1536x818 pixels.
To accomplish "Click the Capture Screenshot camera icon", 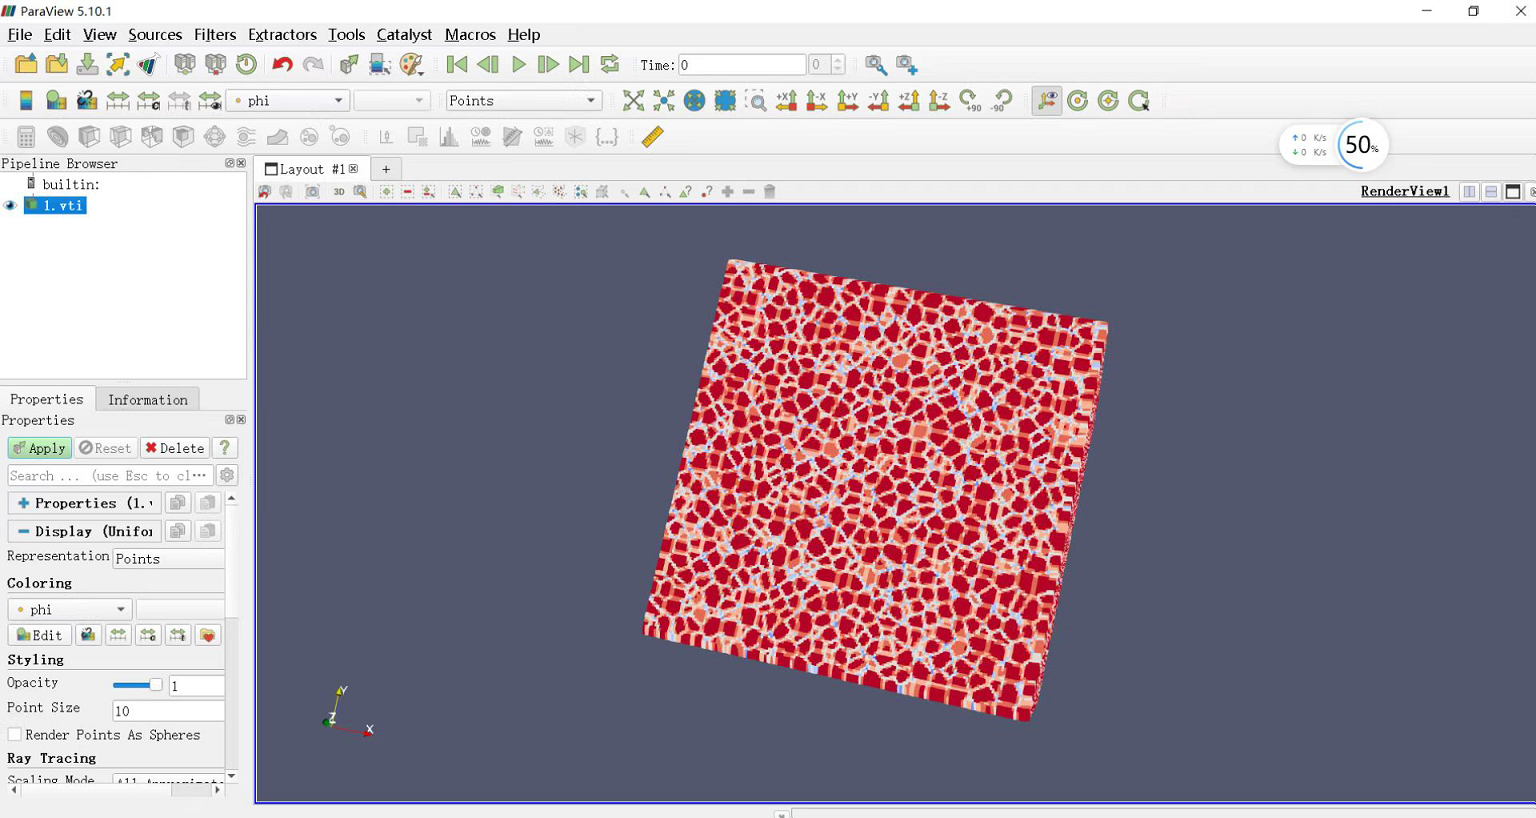I will 312,192.
